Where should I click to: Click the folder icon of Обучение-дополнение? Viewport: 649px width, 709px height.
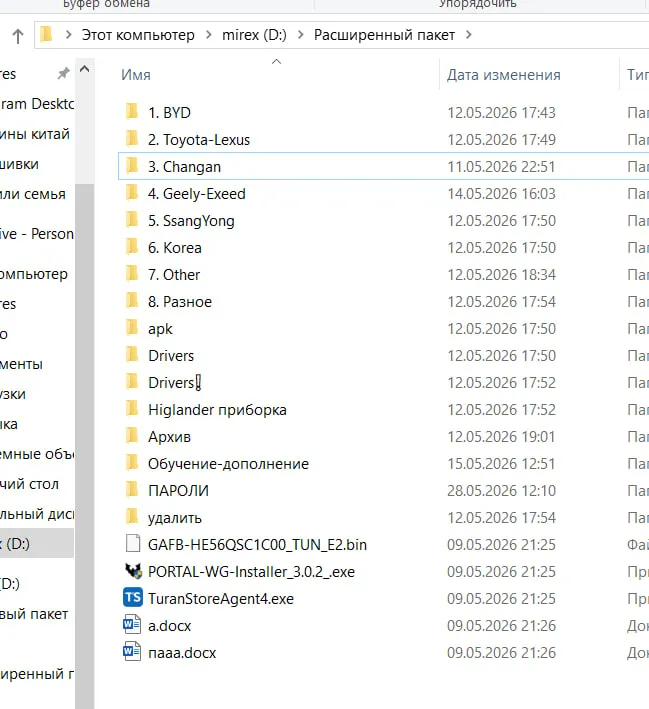pos(132,463)
